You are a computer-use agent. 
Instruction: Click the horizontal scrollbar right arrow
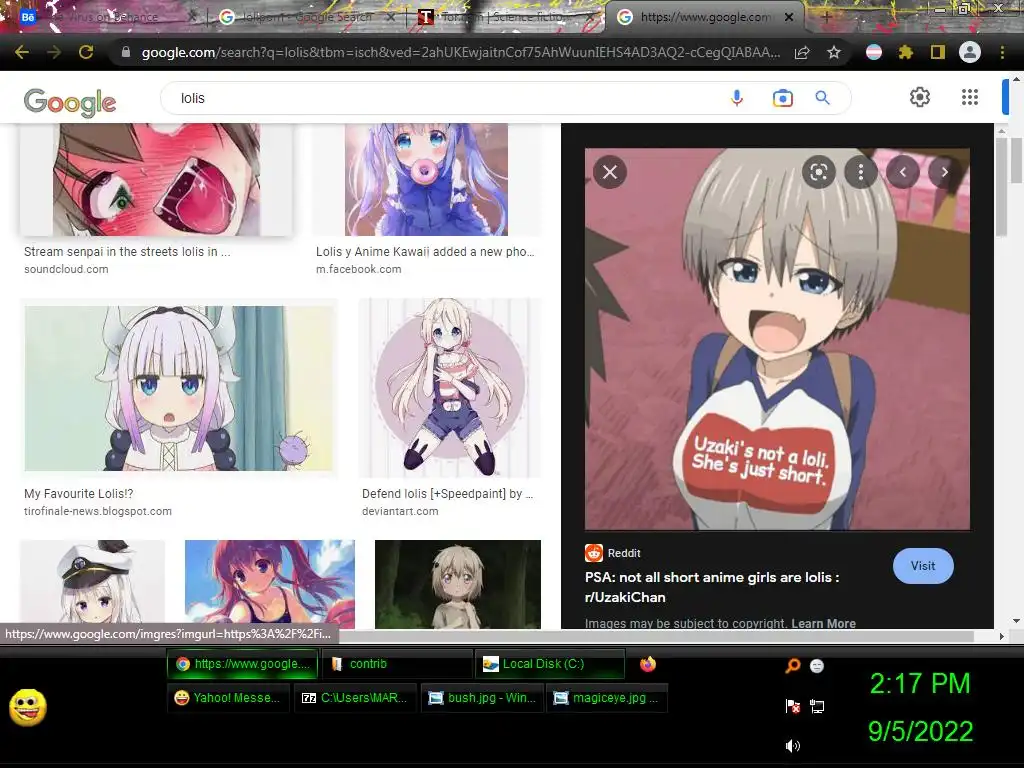click(x=1001, y=636)
